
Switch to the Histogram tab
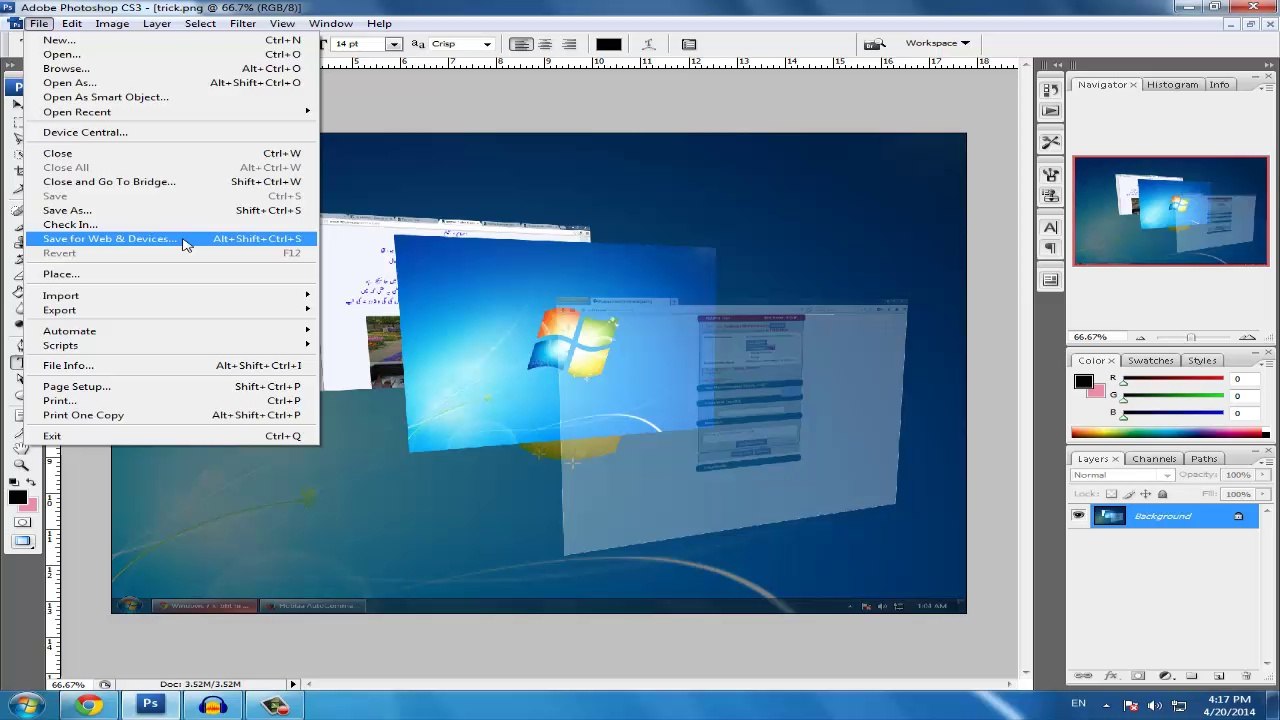coord(1172,85)
